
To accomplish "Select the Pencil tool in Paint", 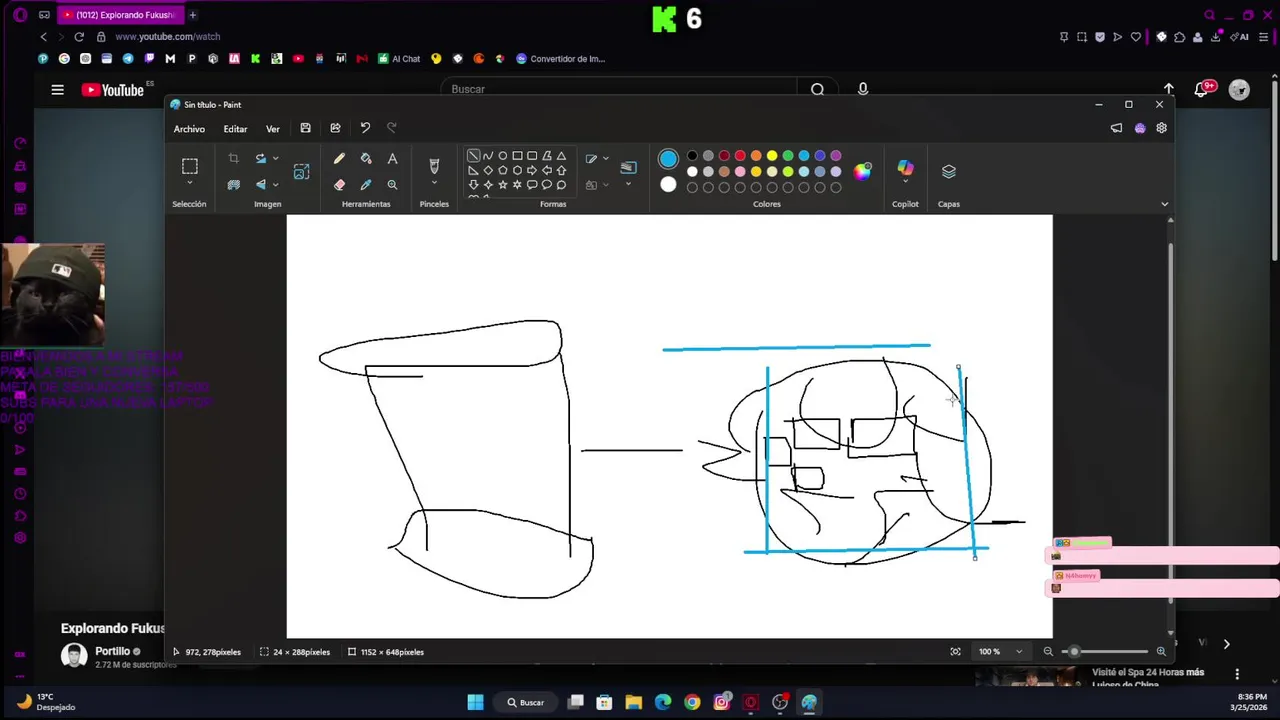I will [x=339, y=159].
